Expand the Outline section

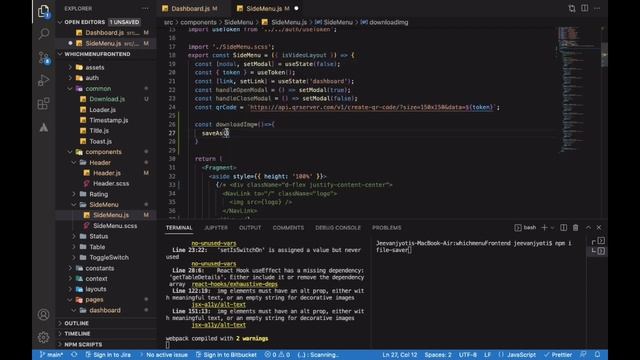pyautogui.click(x=76, y=323)
